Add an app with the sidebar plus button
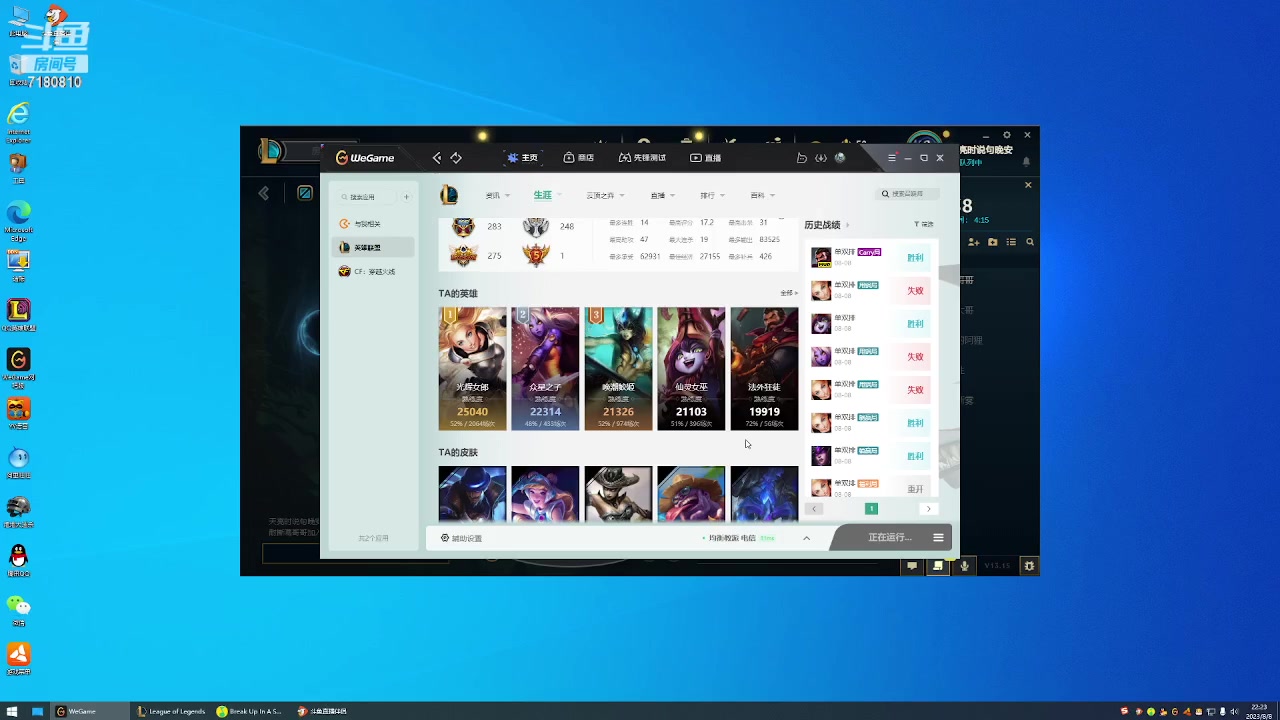The width and height of the screenshot is (1280, 720). click(406, 197)
